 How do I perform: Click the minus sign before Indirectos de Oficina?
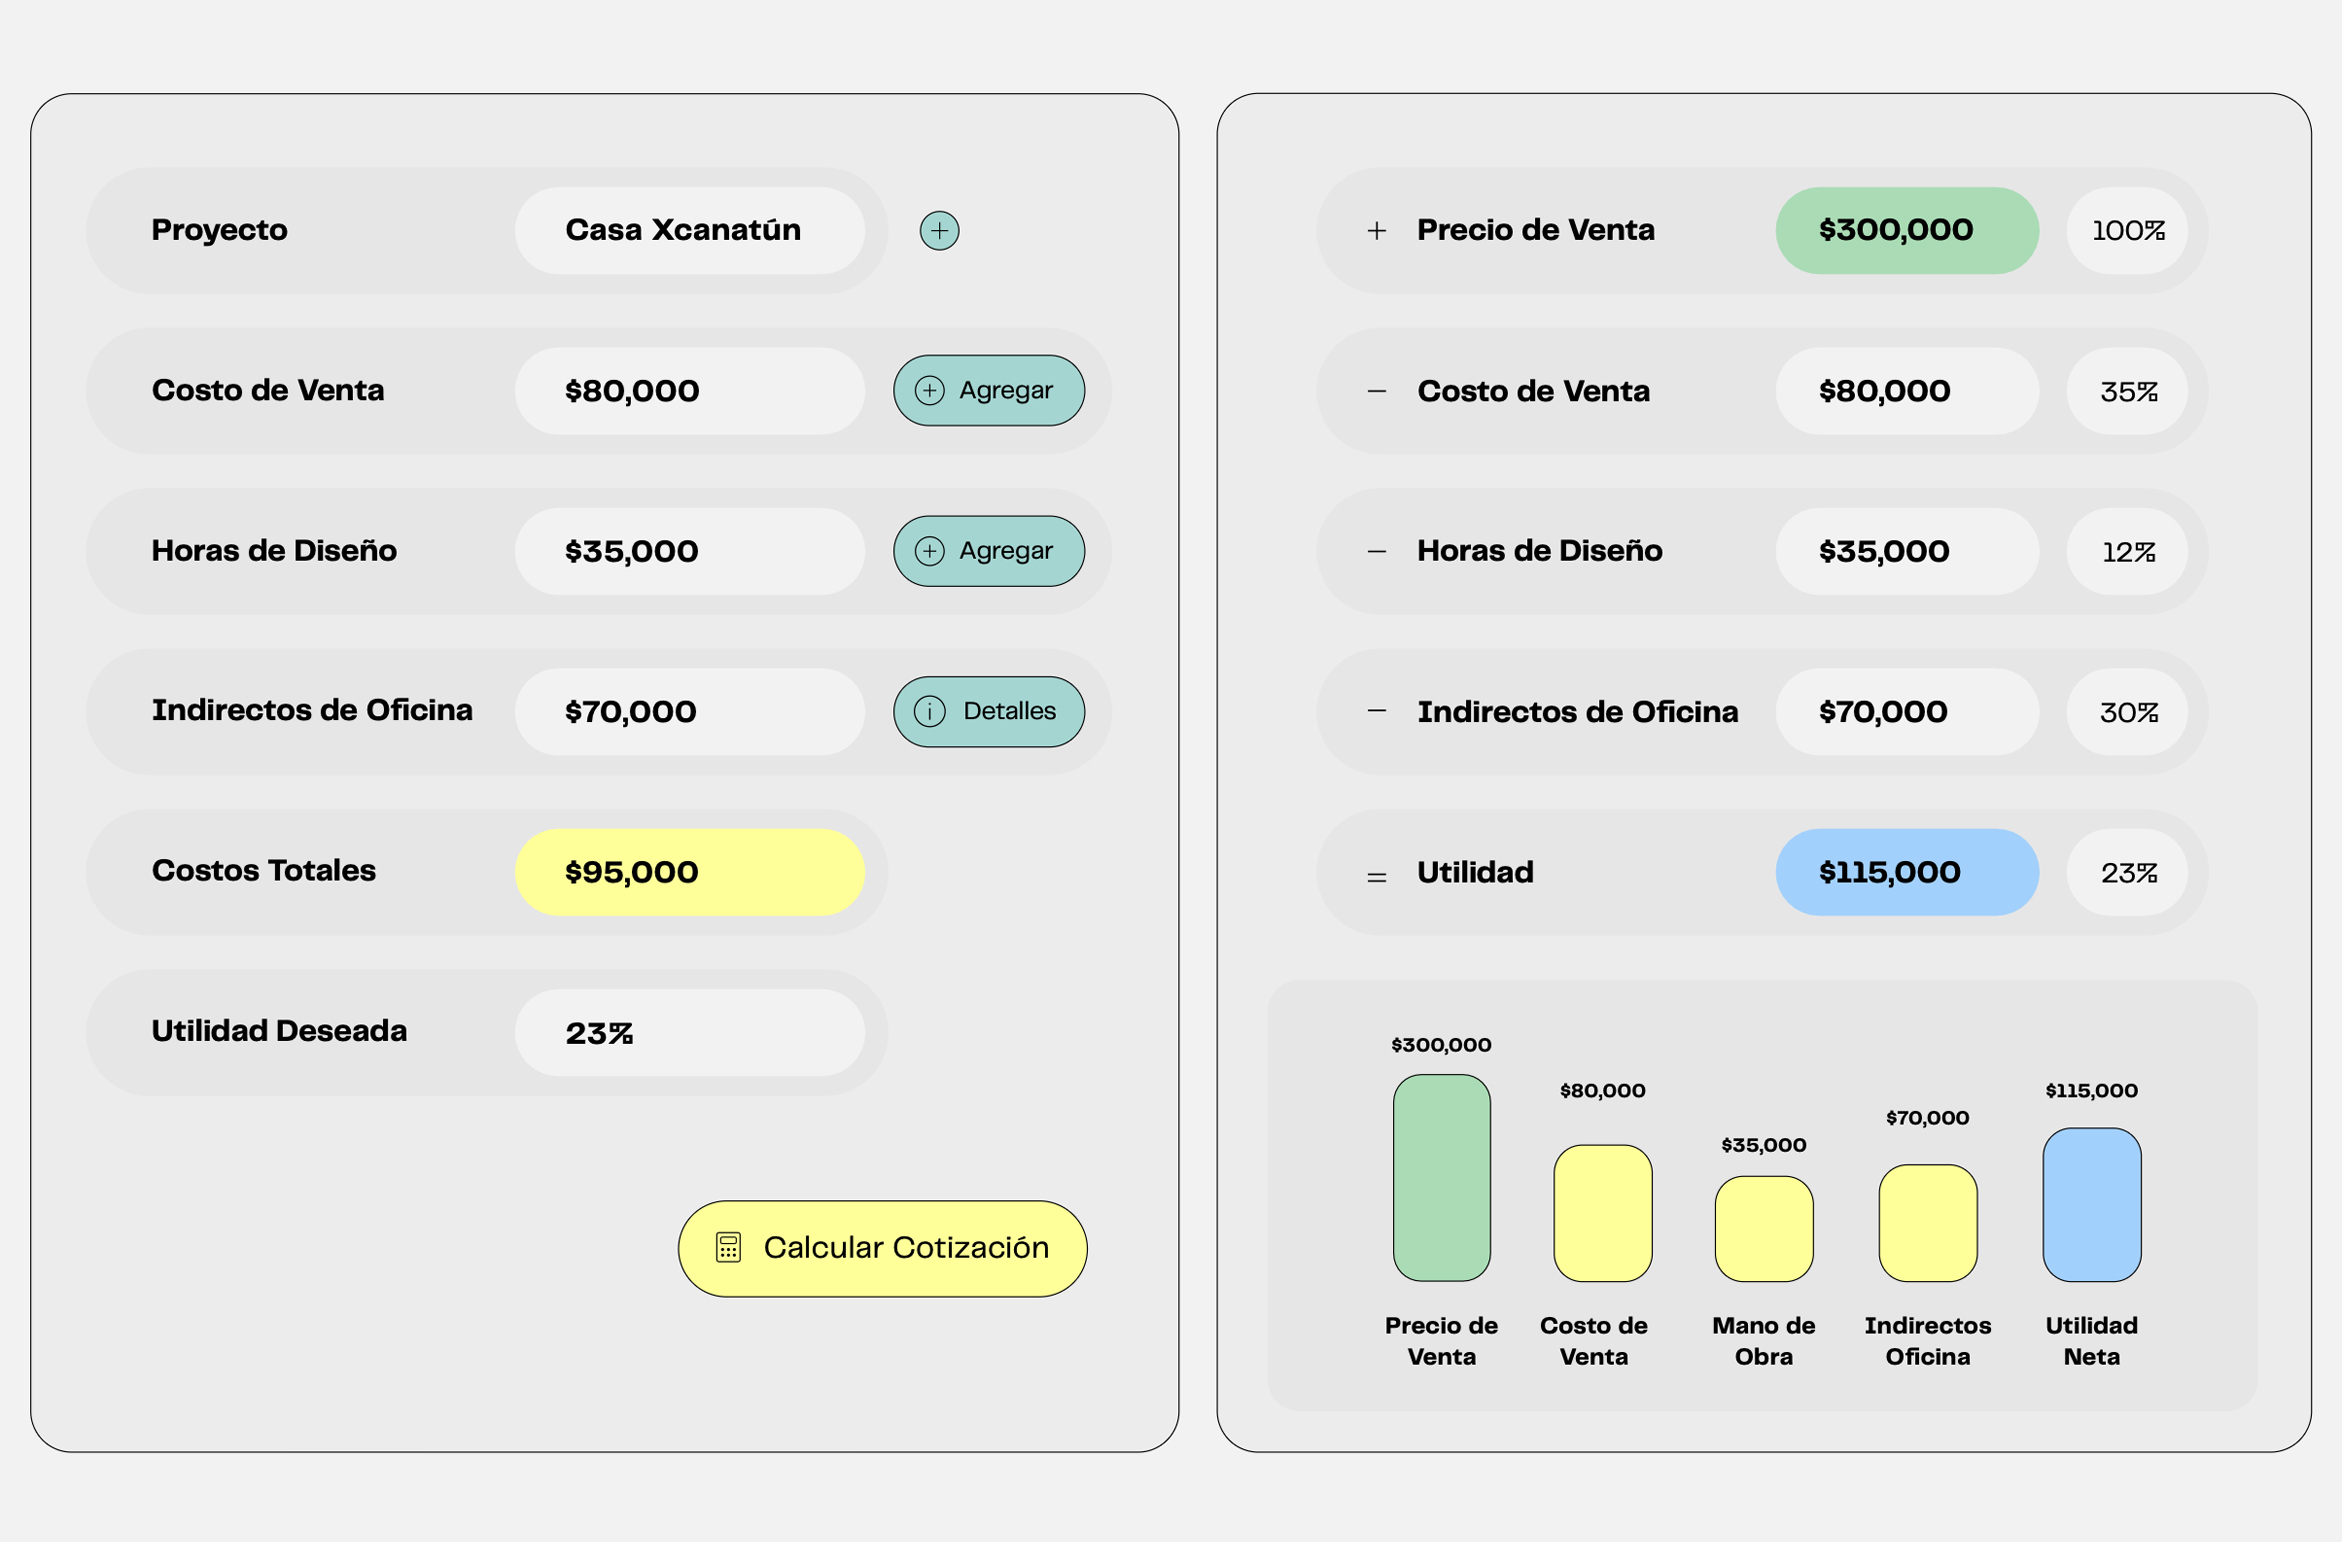coord(1377,711)
